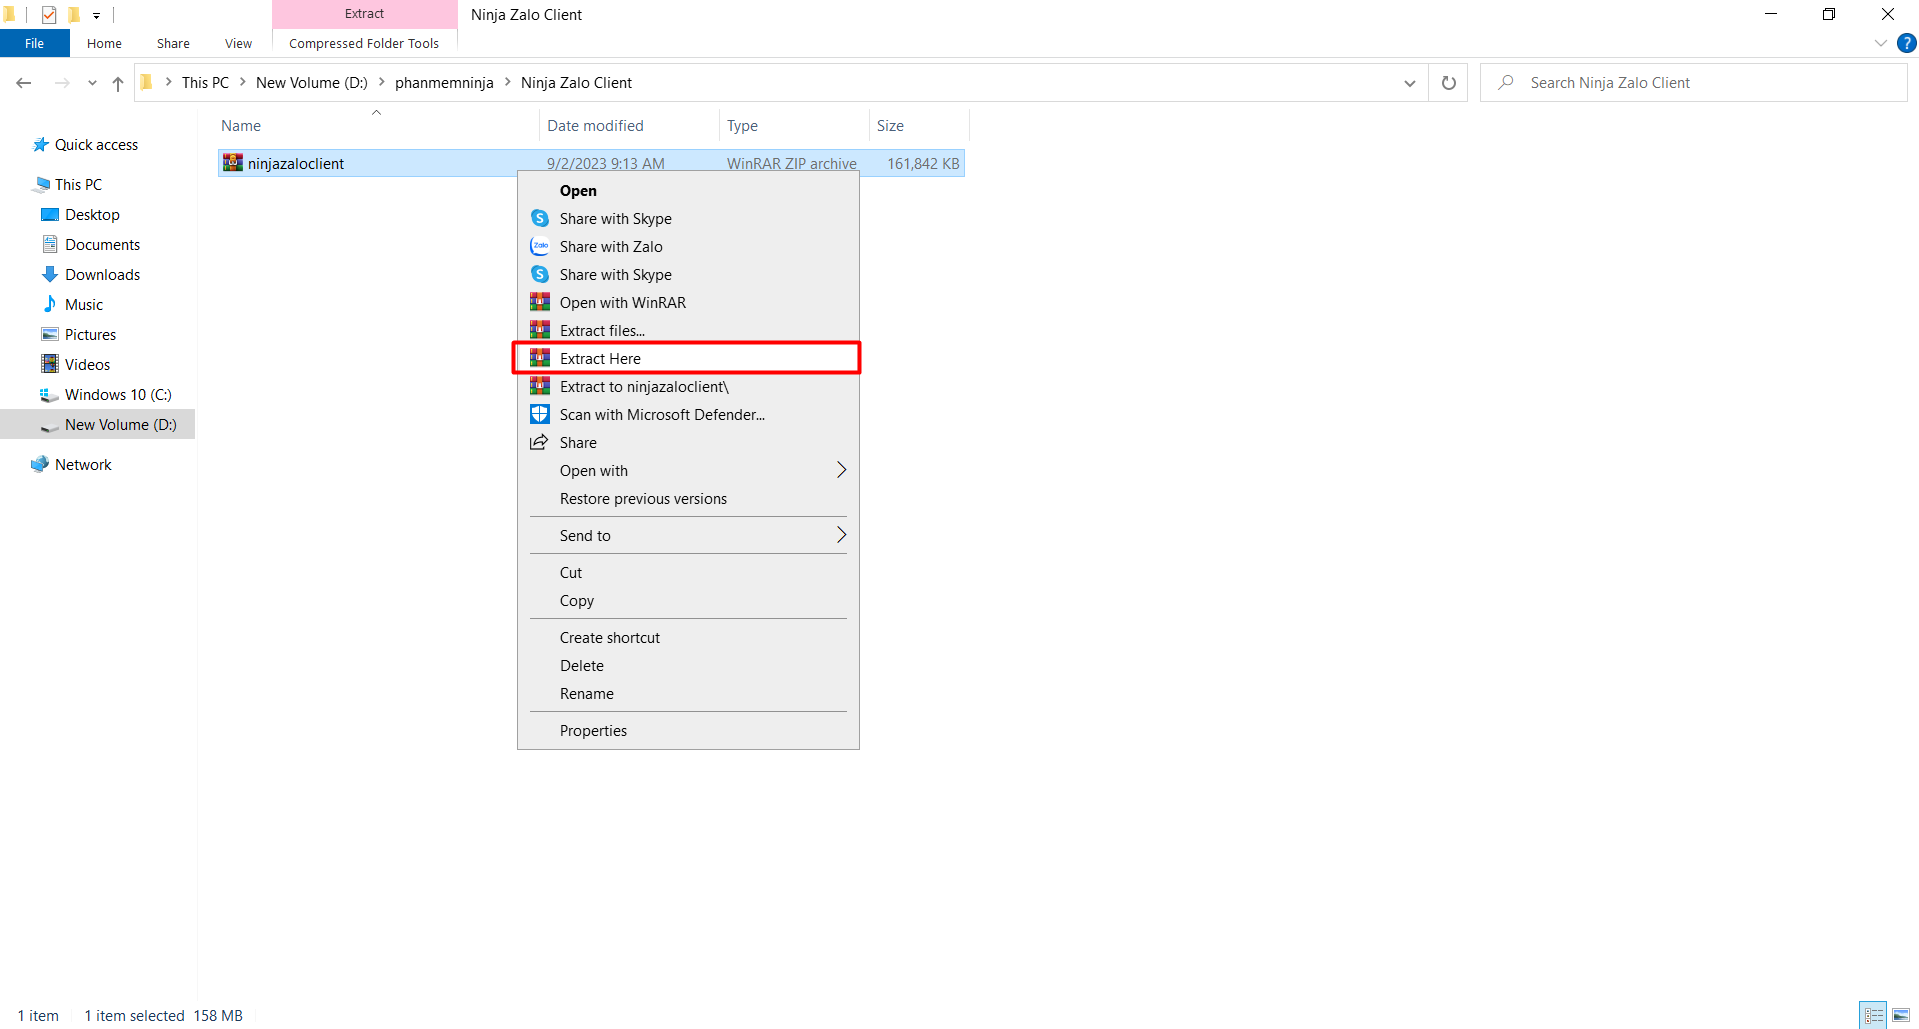1919x1029 pixels.
Task: Select Share with Zalo
Action: coord(688,246)
